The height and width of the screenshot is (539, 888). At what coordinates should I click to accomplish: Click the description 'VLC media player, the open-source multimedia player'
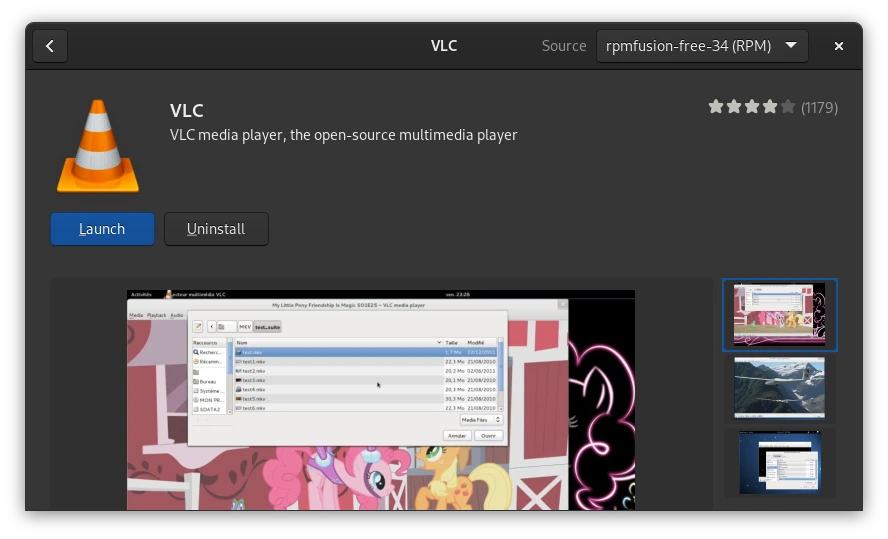click(x=343, y=135)
